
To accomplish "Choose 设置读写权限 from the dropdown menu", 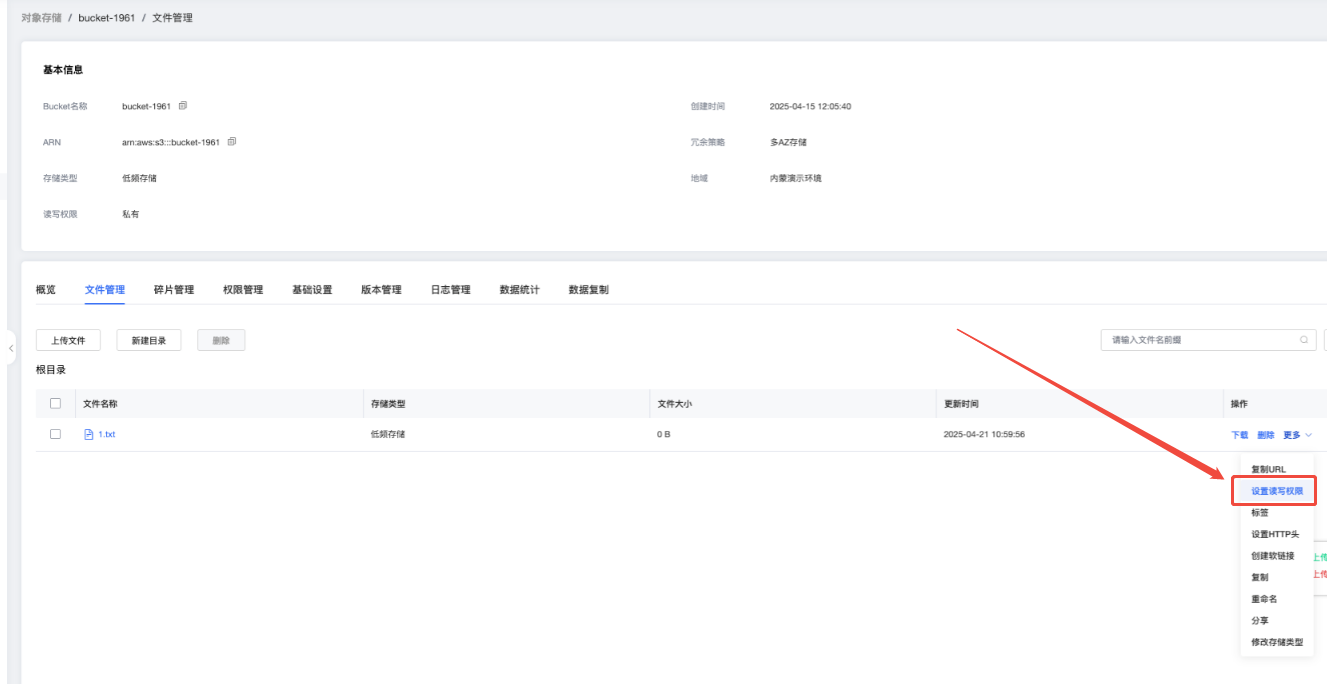I will click(1277, 491).
